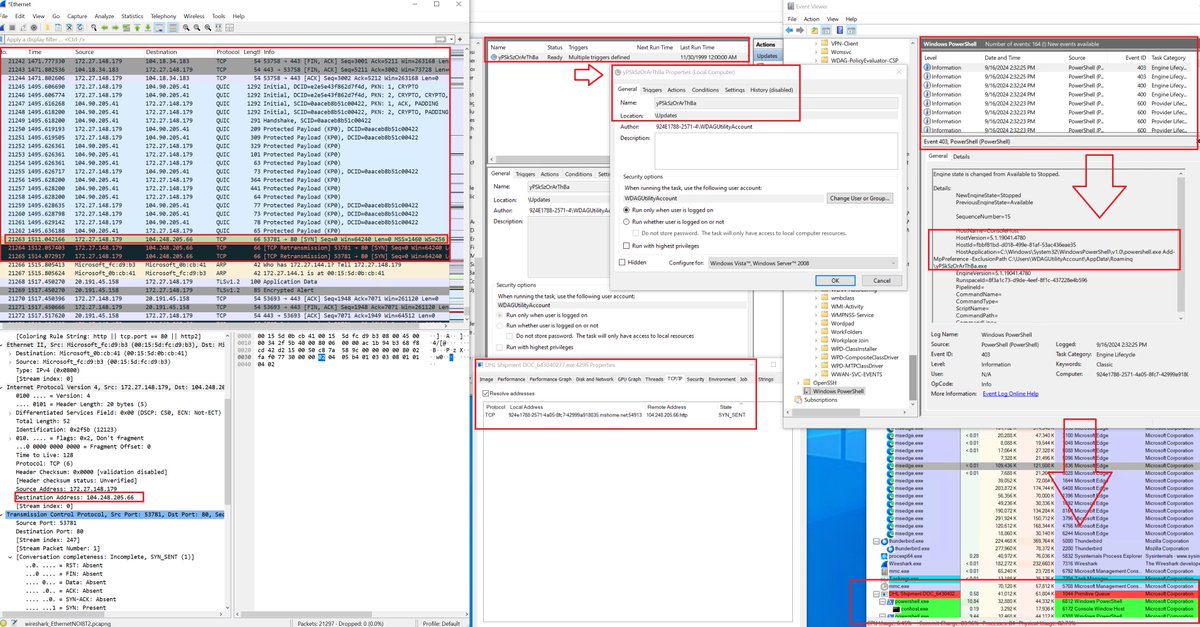
Task: Zoom in Wireshark packet text
Action: tap(186, 28)
